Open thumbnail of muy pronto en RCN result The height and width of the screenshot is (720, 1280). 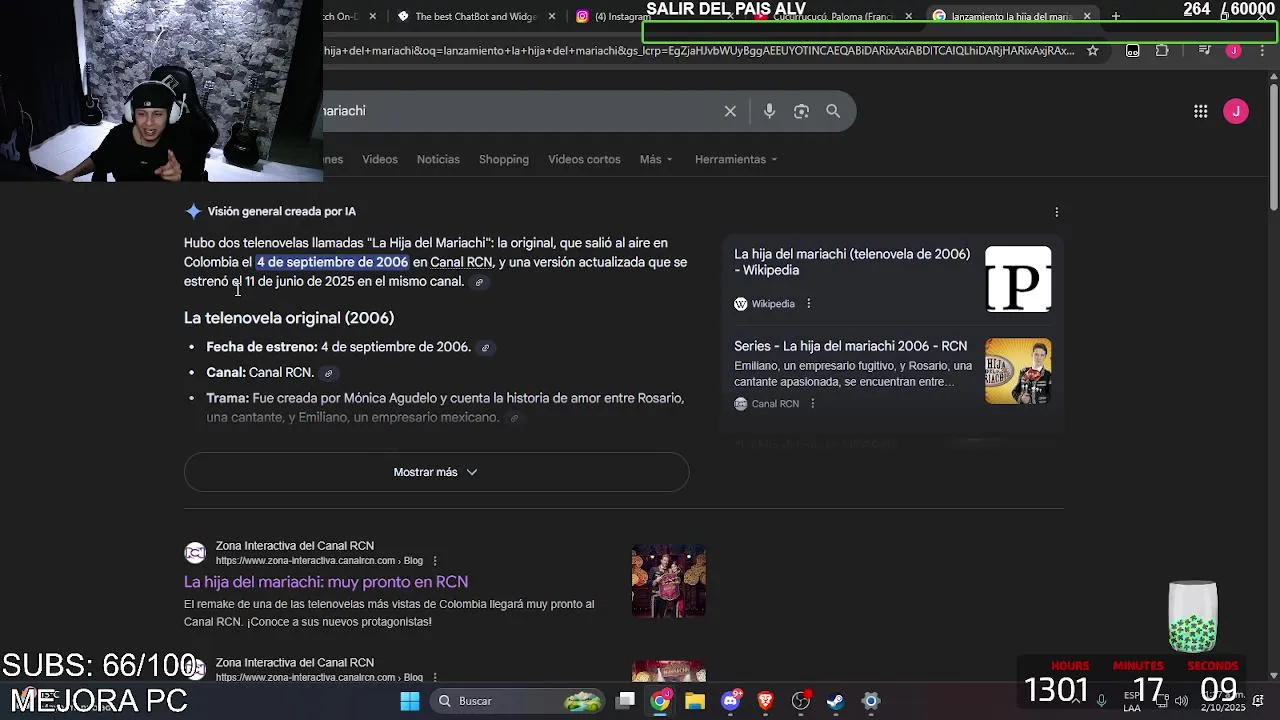669,581
